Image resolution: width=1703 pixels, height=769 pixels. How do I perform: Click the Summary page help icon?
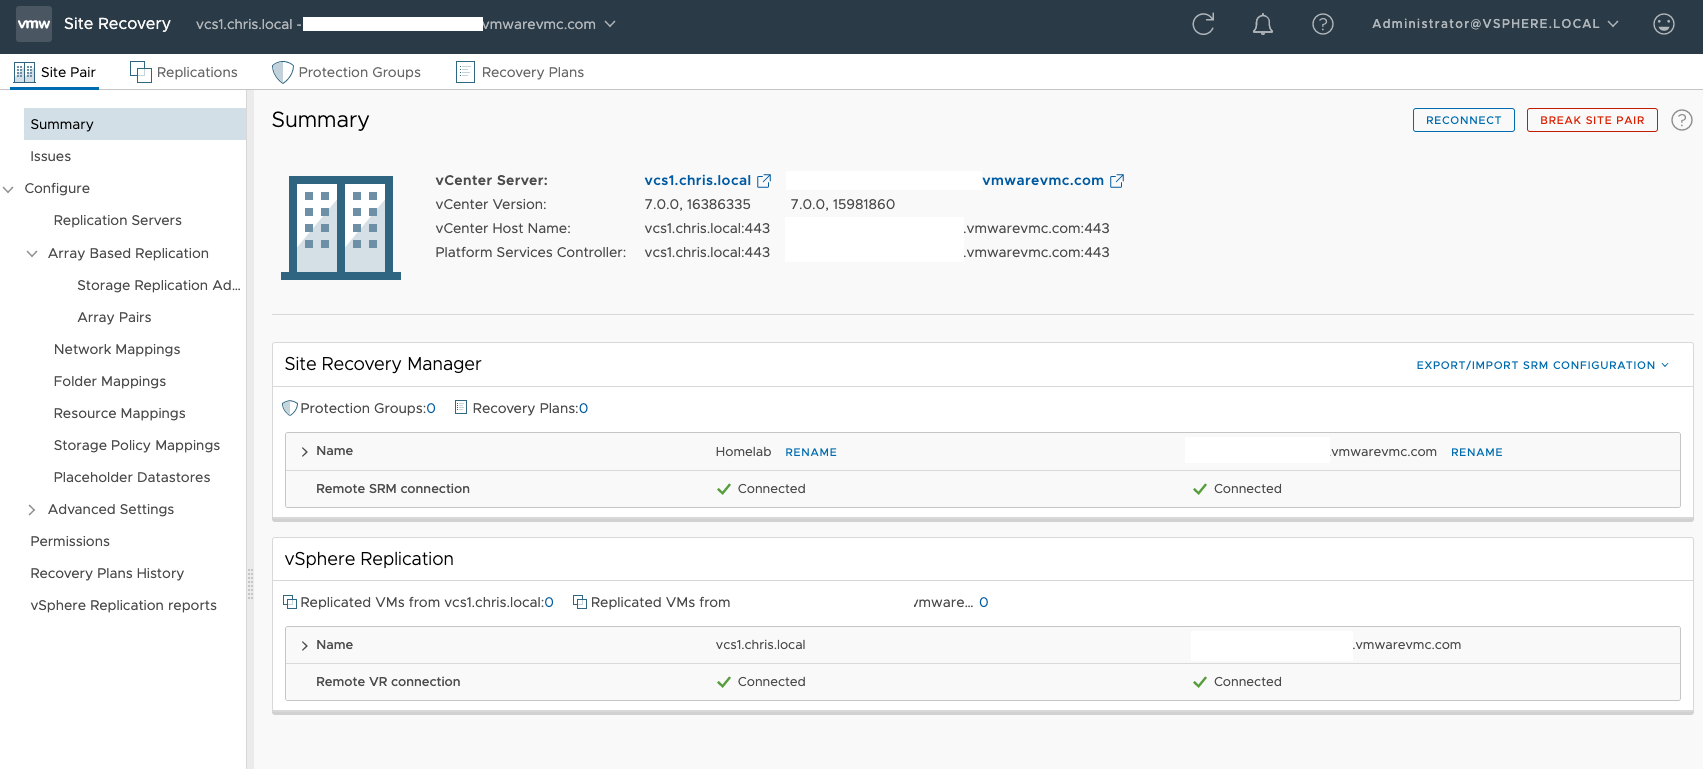pos(1682,120)
